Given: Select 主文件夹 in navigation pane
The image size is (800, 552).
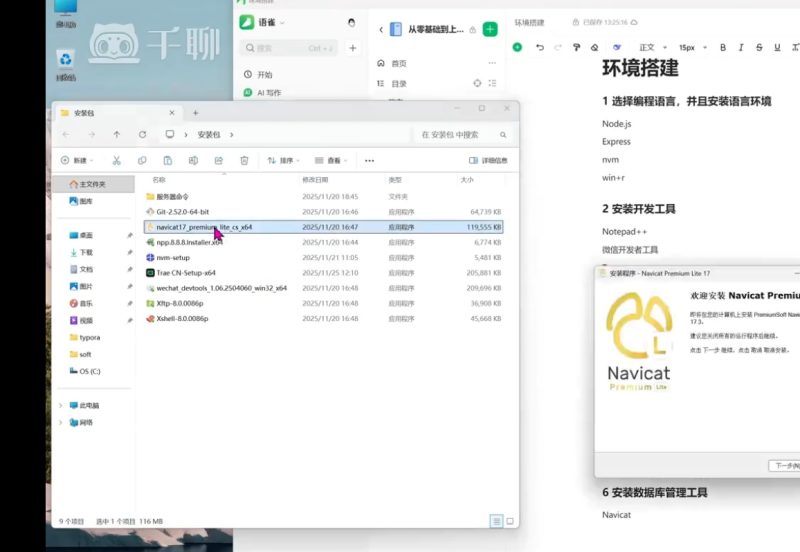Looking at the screenshot, I should tap(93, 184).
